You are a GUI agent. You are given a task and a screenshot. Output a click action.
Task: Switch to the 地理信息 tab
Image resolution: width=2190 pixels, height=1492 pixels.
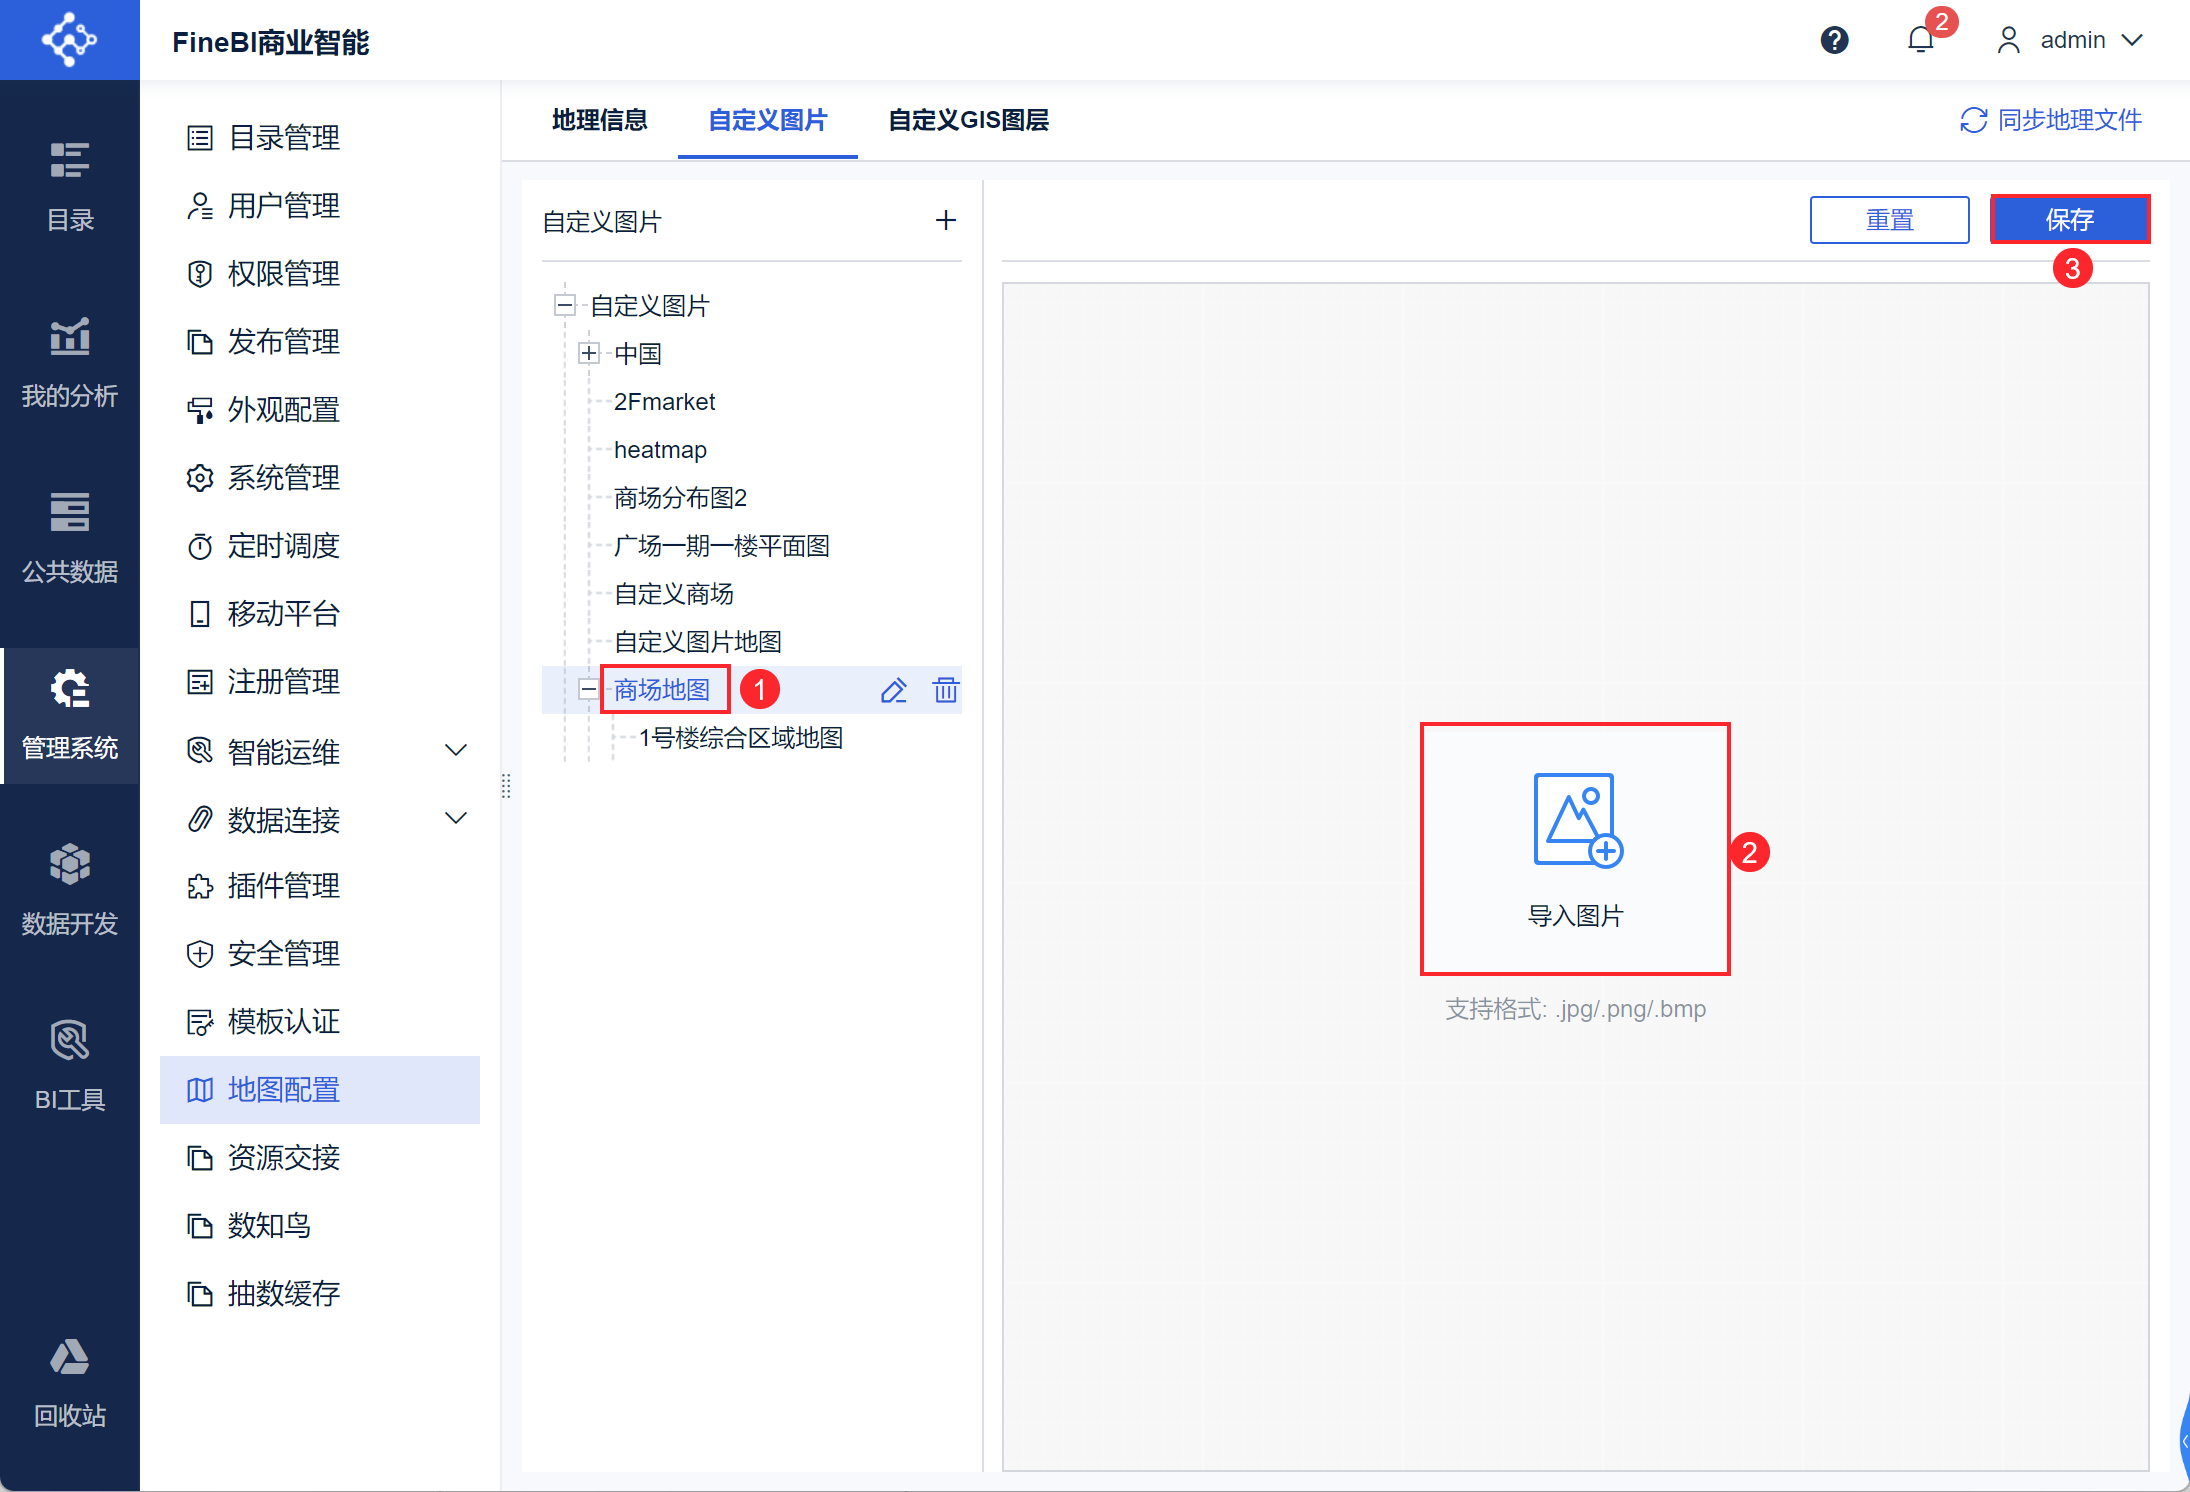coord(599,120)
